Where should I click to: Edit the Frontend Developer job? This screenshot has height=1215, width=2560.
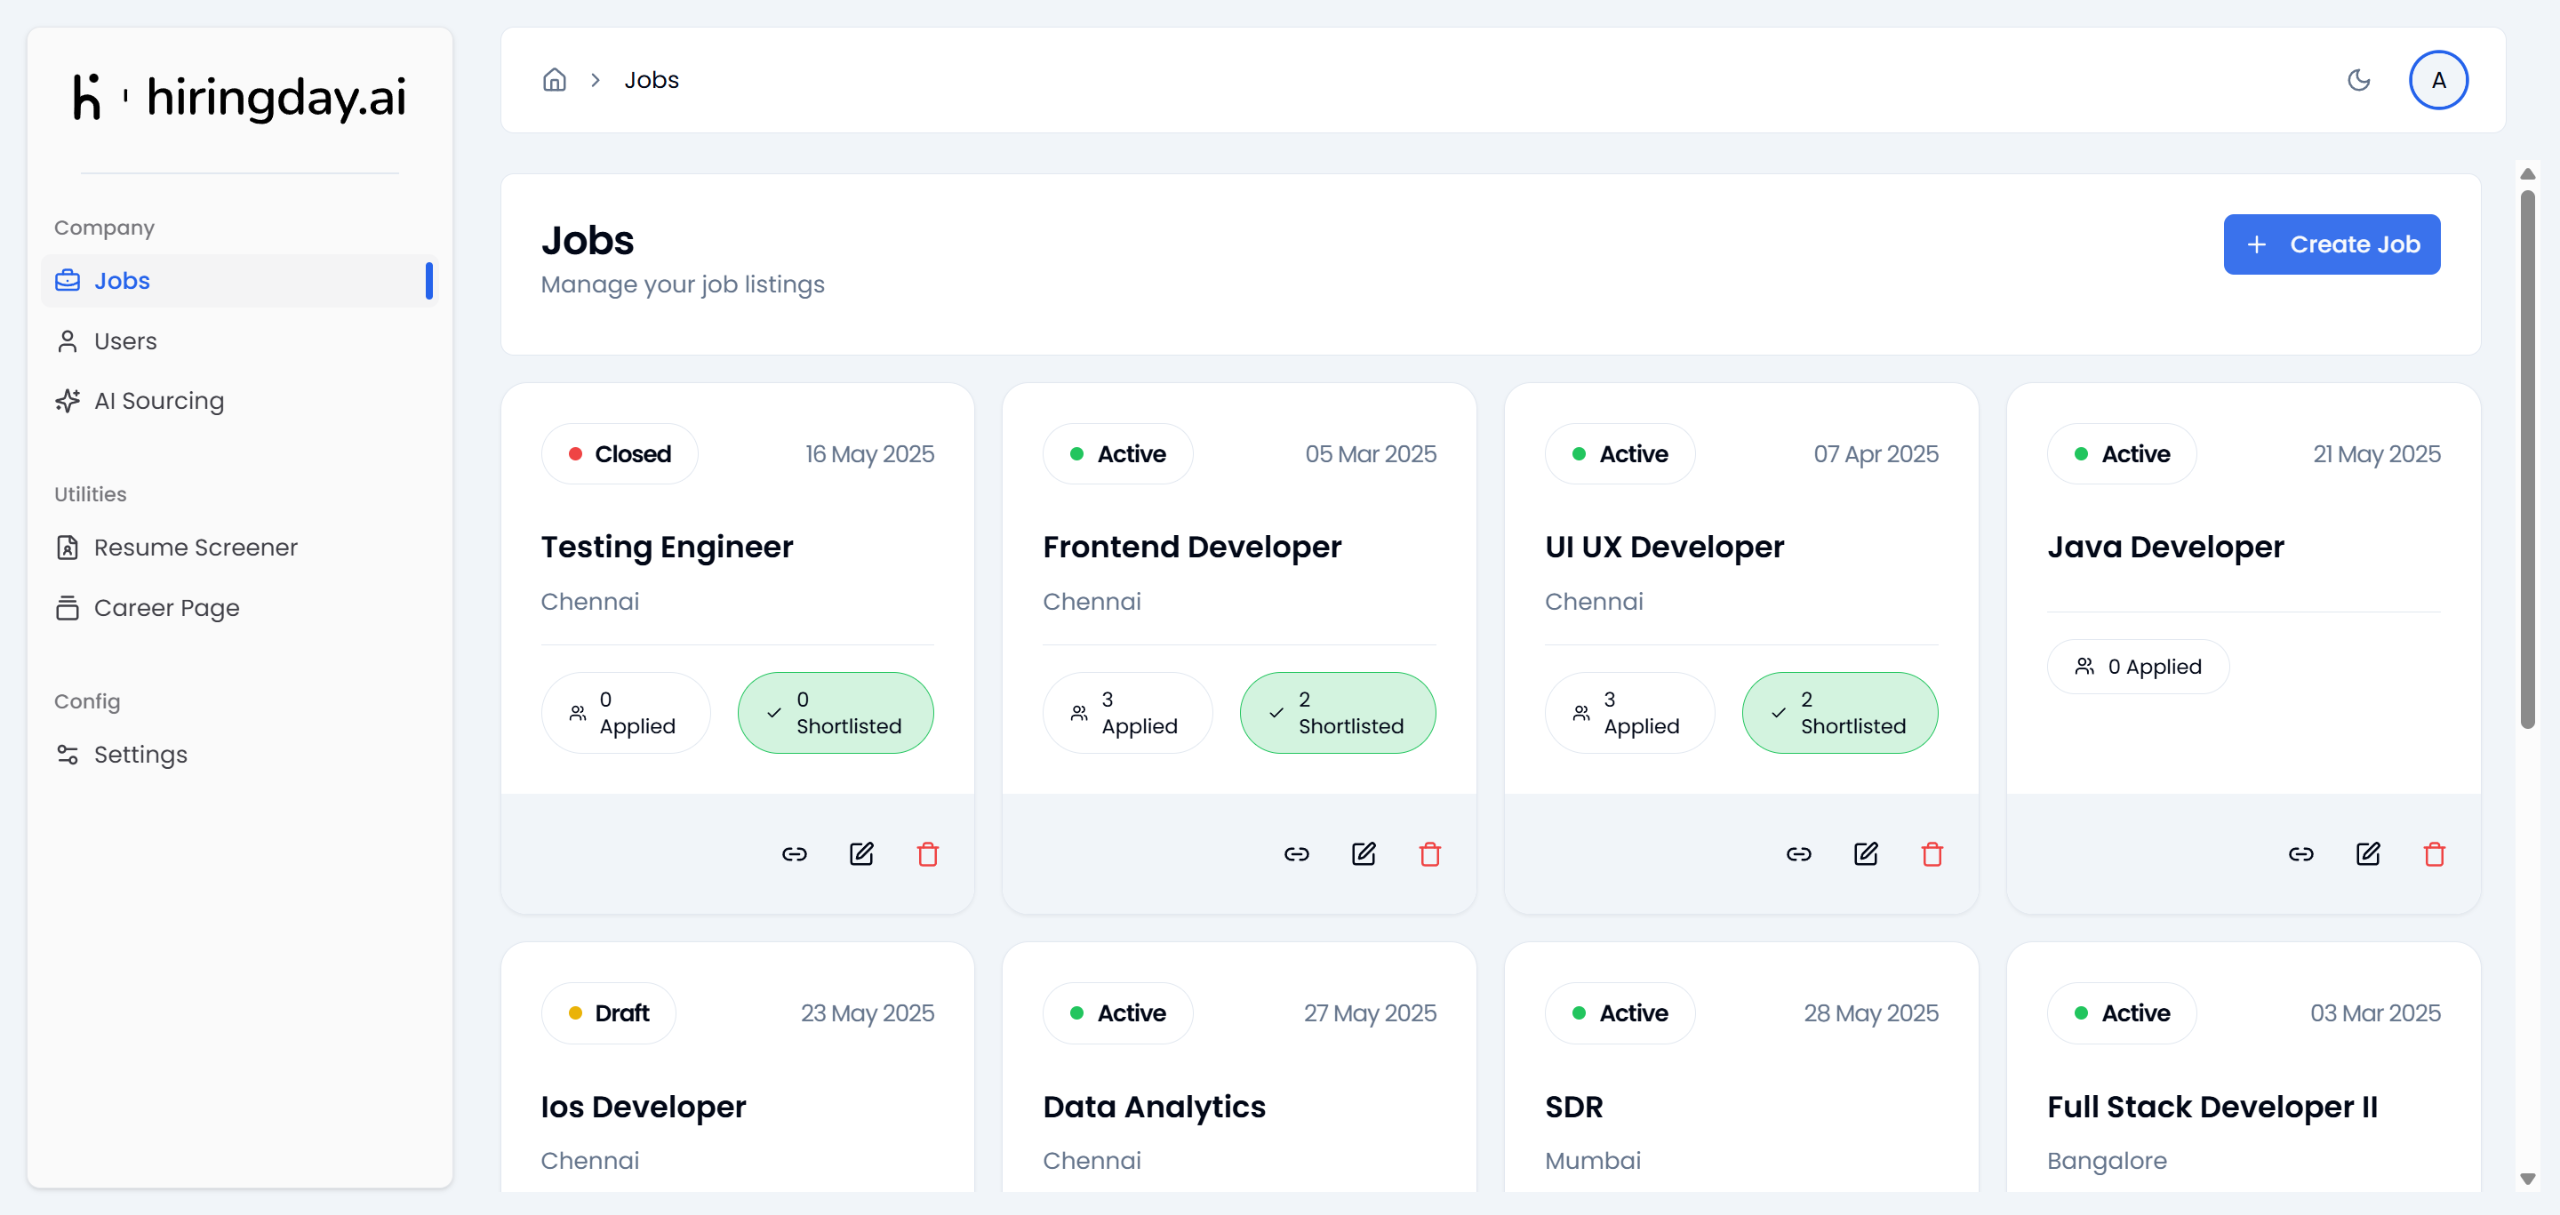(1363, 854)
